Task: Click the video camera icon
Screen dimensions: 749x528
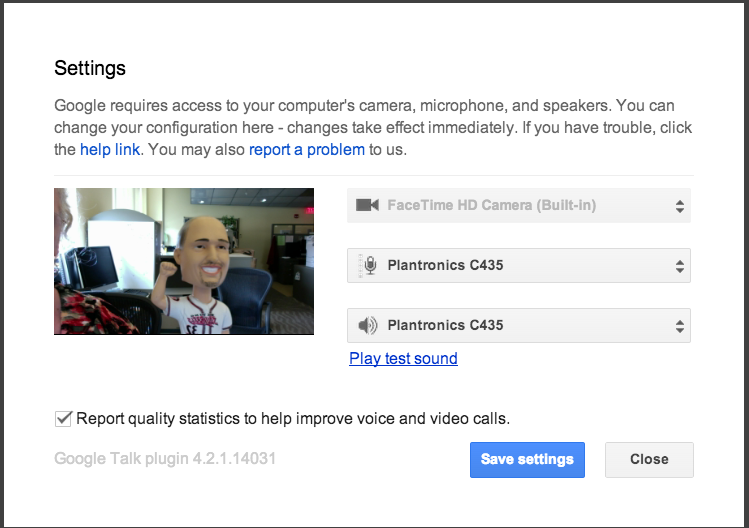Action: (x=367, y=206)
